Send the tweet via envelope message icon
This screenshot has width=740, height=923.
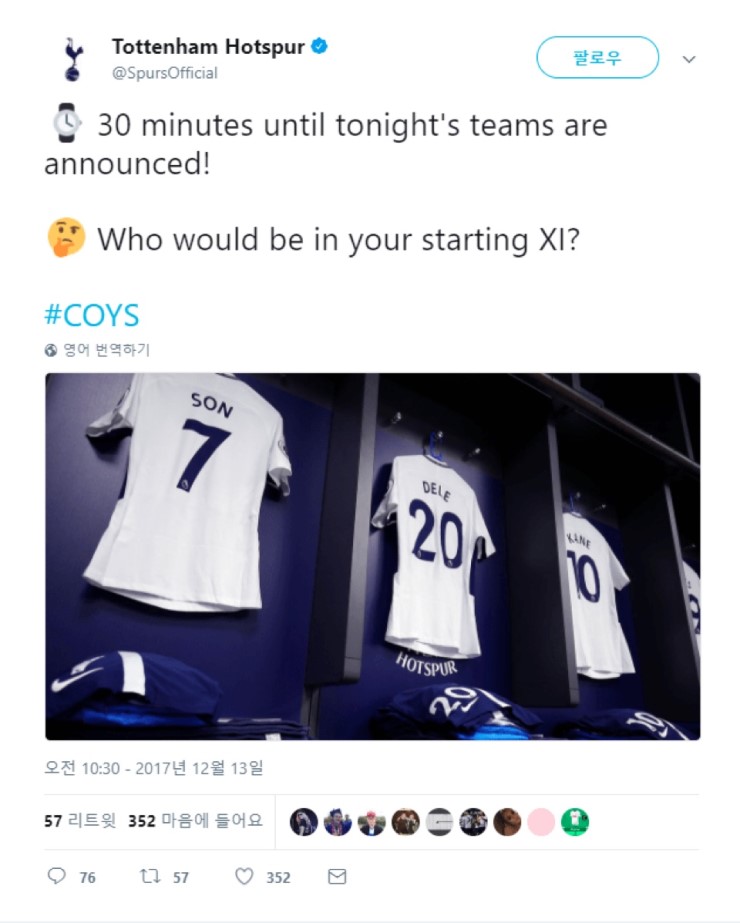[337, 876]
